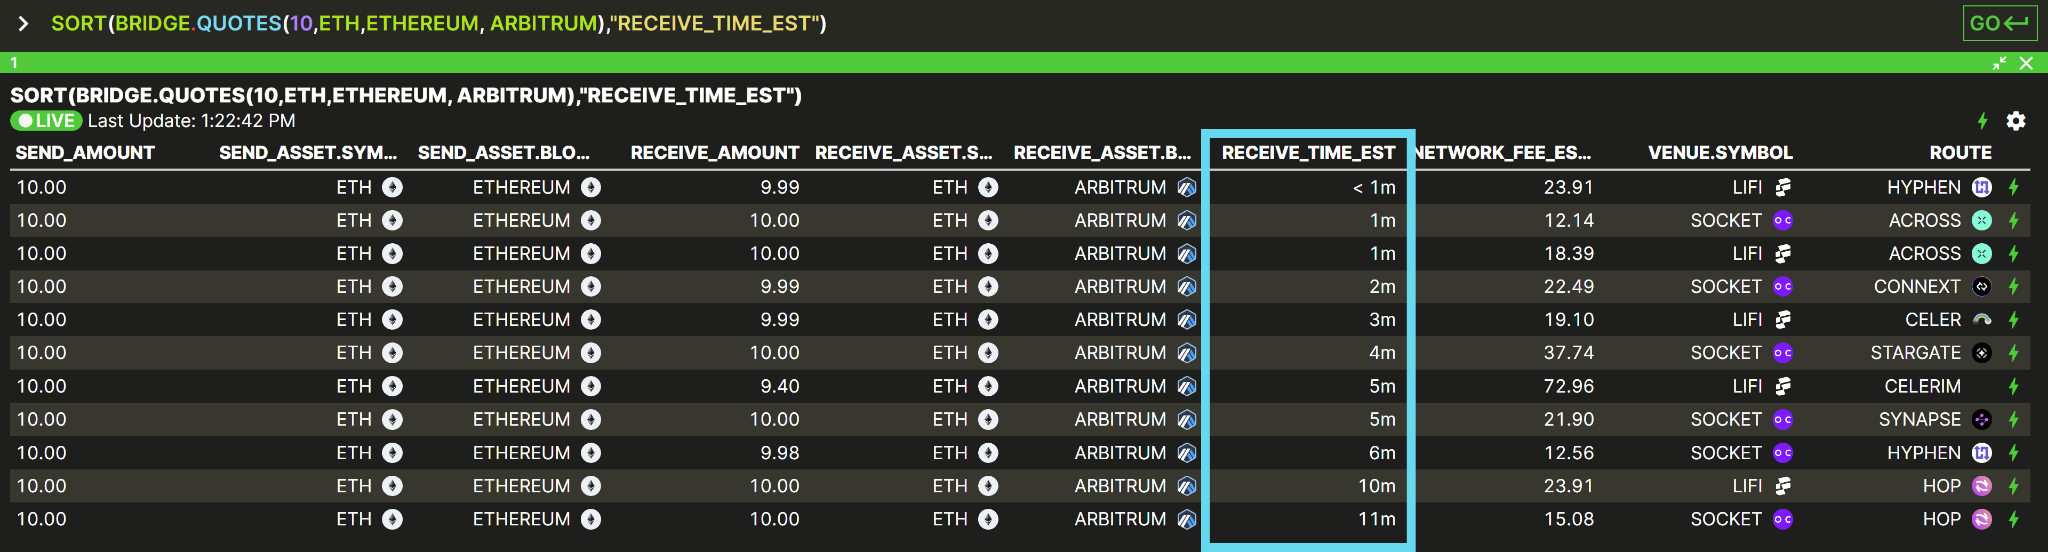Sort by ROUTE column header
2048x552 pixels.
[1960, 153]
